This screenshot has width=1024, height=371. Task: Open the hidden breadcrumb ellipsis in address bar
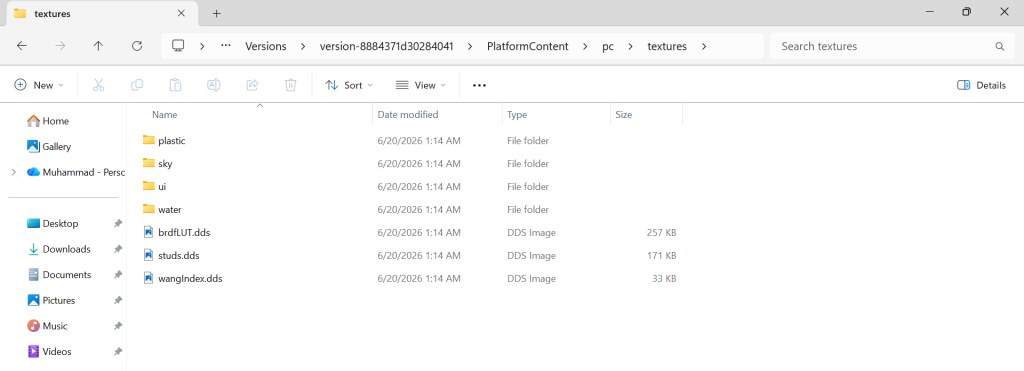[x=226, y=46]
